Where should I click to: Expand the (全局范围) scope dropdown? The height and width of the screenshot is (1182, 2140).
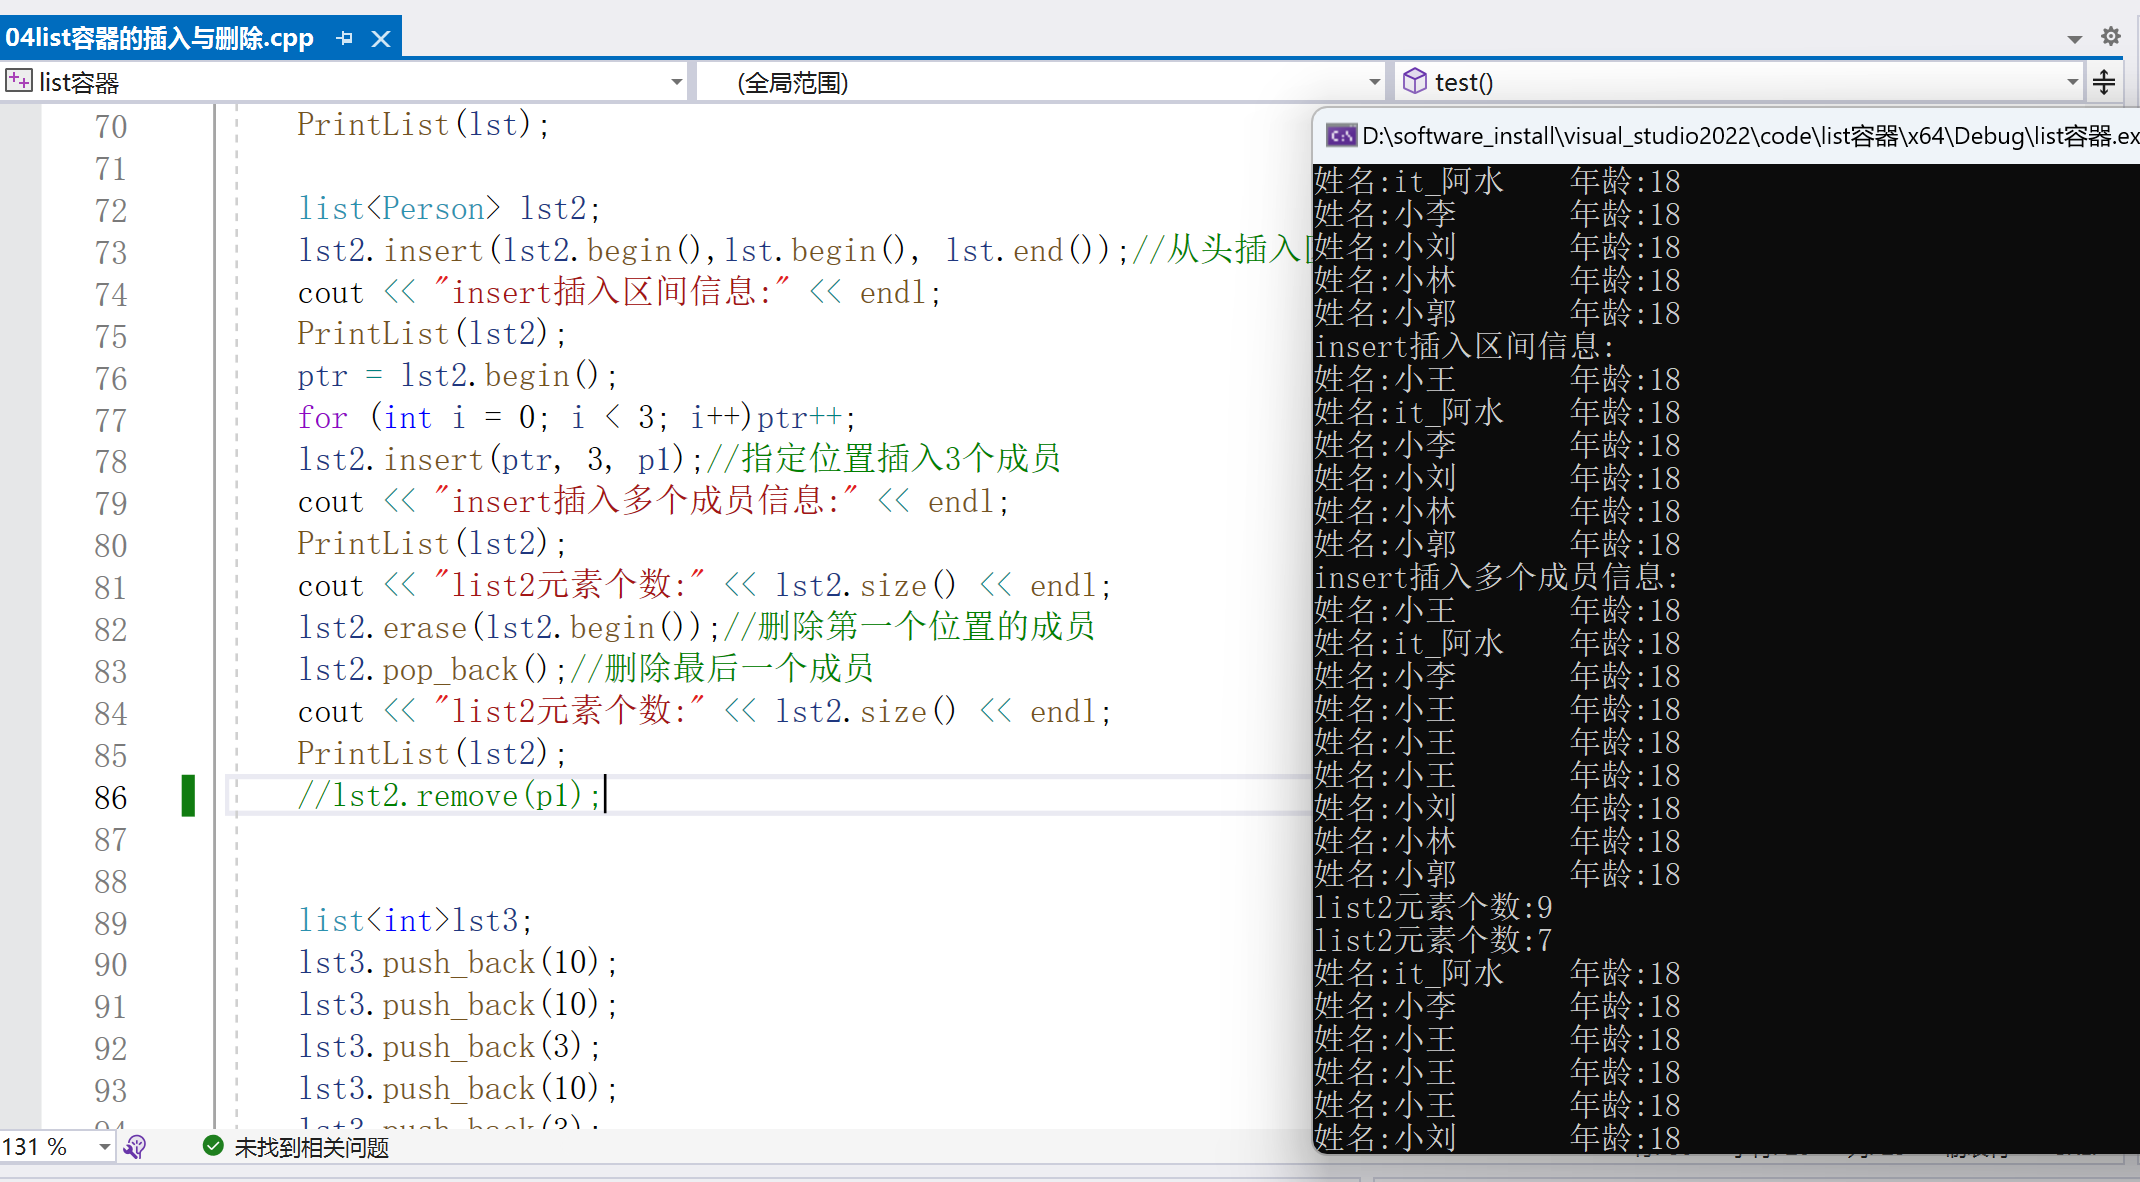point(1374,82)
